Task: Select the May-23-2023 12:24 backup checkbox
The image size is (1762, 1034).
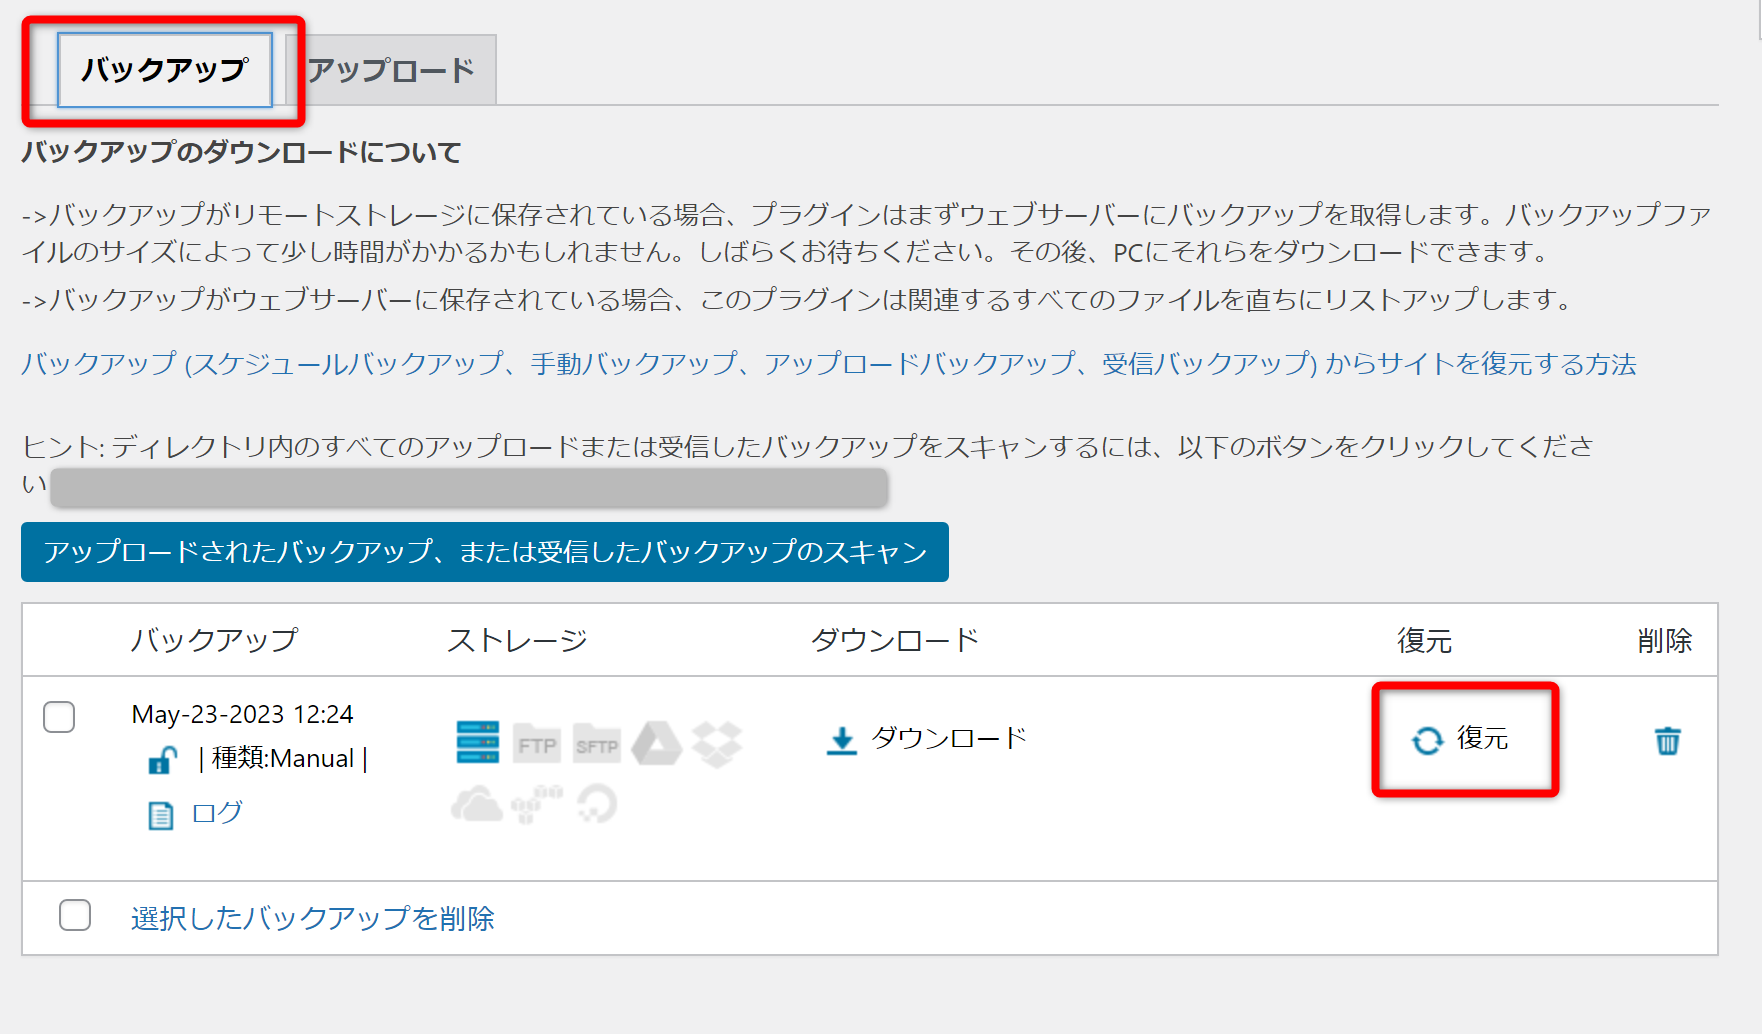Action: pos(59,717)
